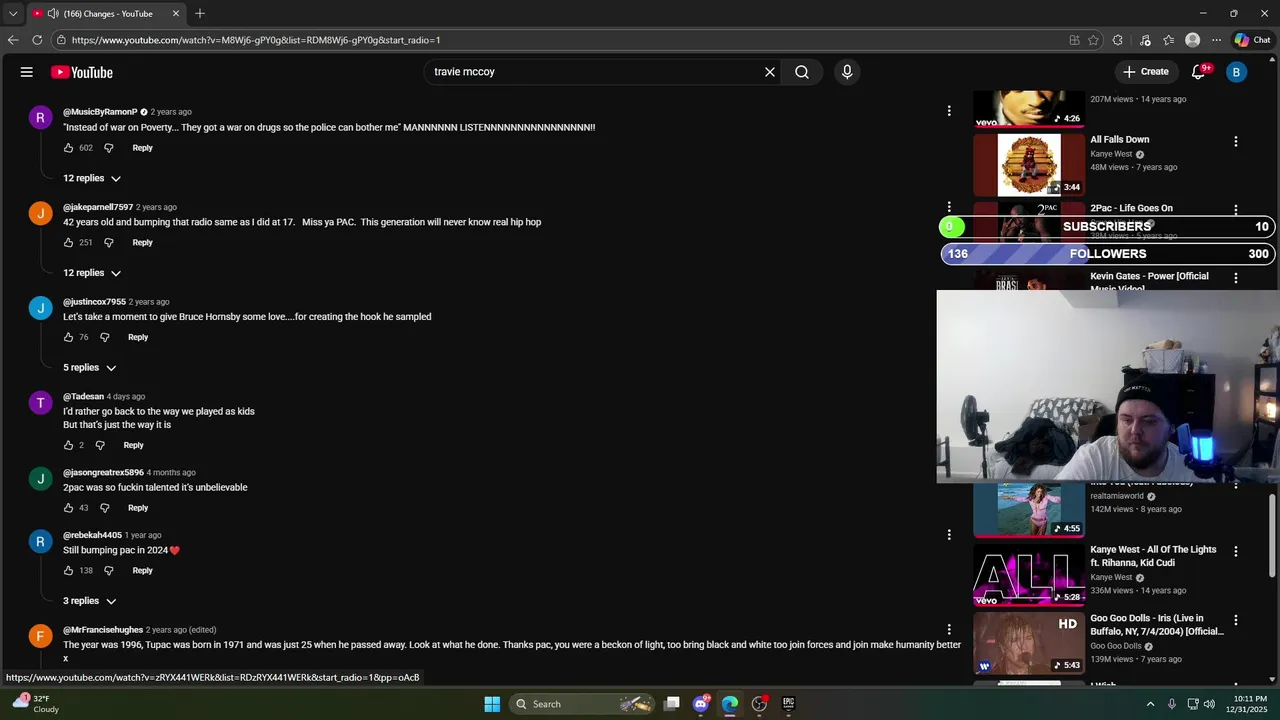Open the volume control in the system tray
Image resolution: width=1280 pixels, height=720 pixels.
(1209, 704)
